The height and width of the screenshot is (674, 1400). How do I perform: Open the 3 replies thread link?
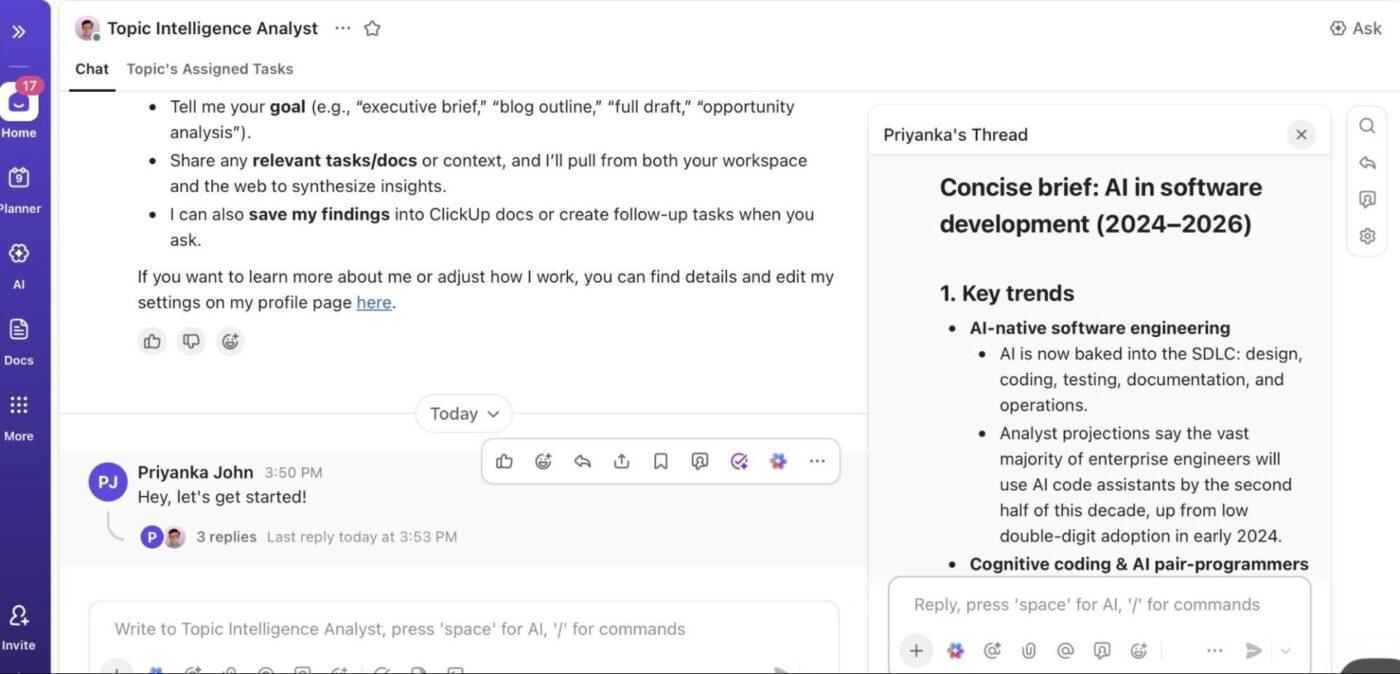tap(226, 537)
